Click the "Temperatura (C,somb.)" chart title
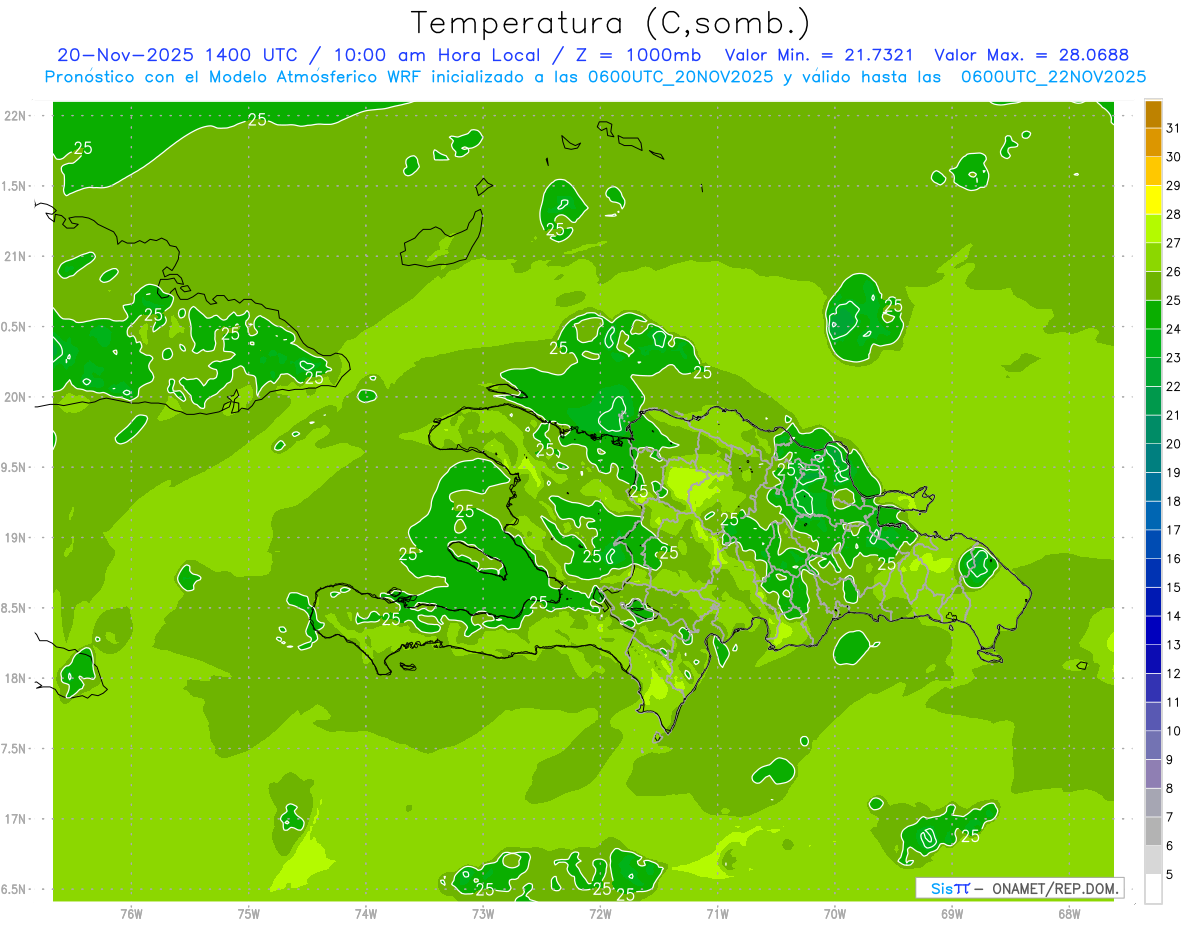Screen dimensions: 1200x927 coord(611,24)
